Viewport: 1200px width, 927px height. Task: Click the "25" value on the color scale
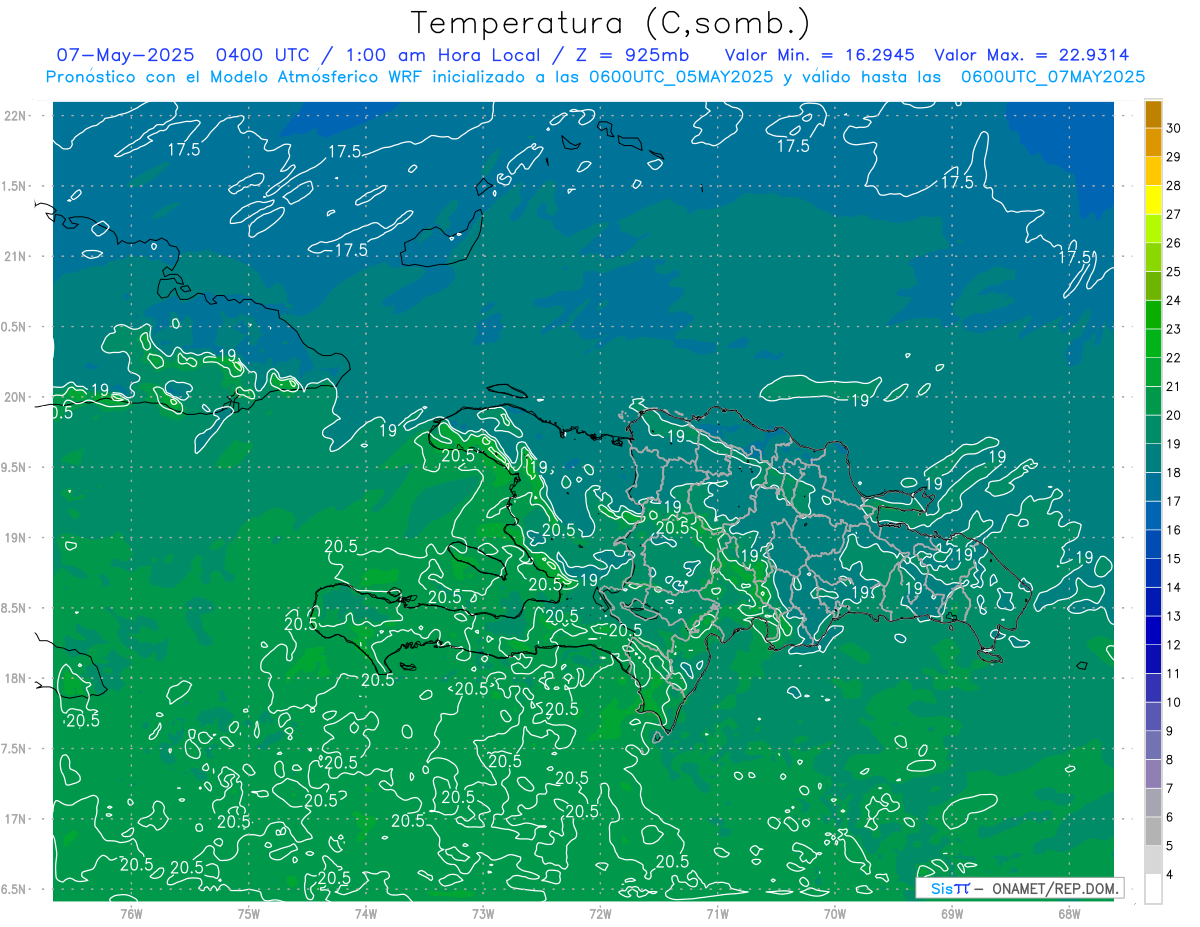click(x=1173, y=272)
